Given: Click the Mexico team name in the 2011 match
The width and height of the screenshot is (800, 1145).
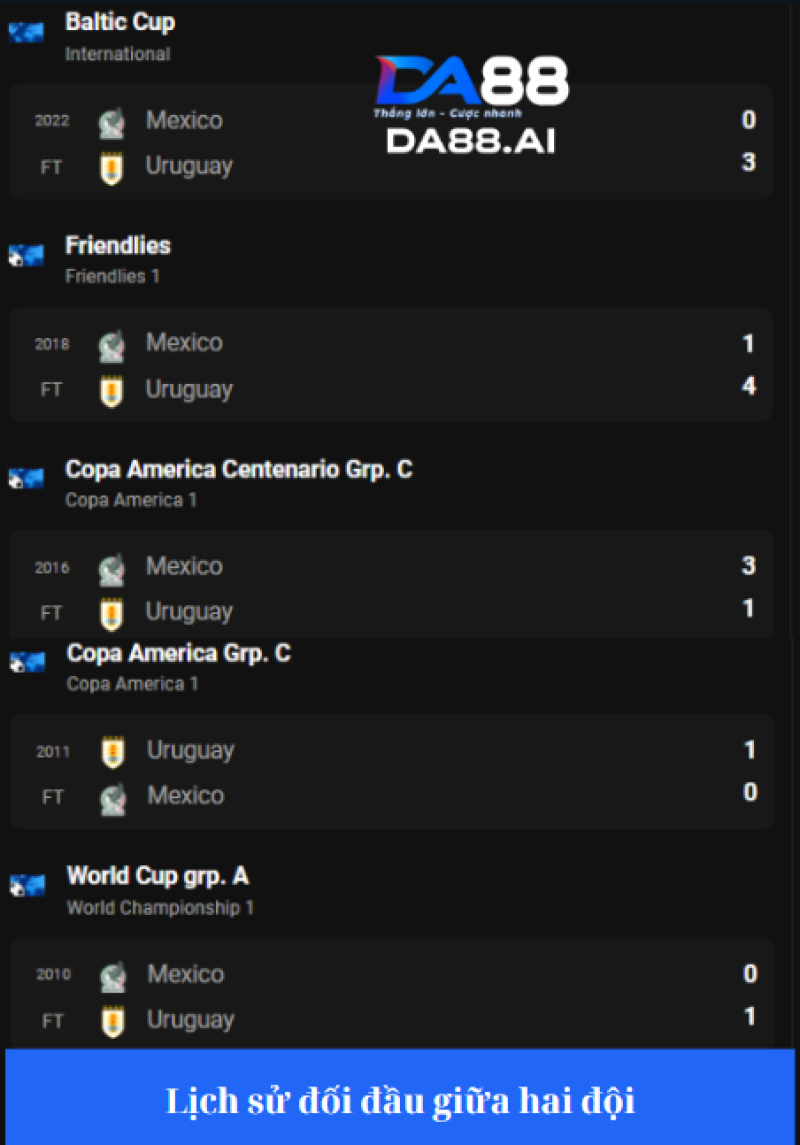Looking at the screenshot, I should [186, 795].
